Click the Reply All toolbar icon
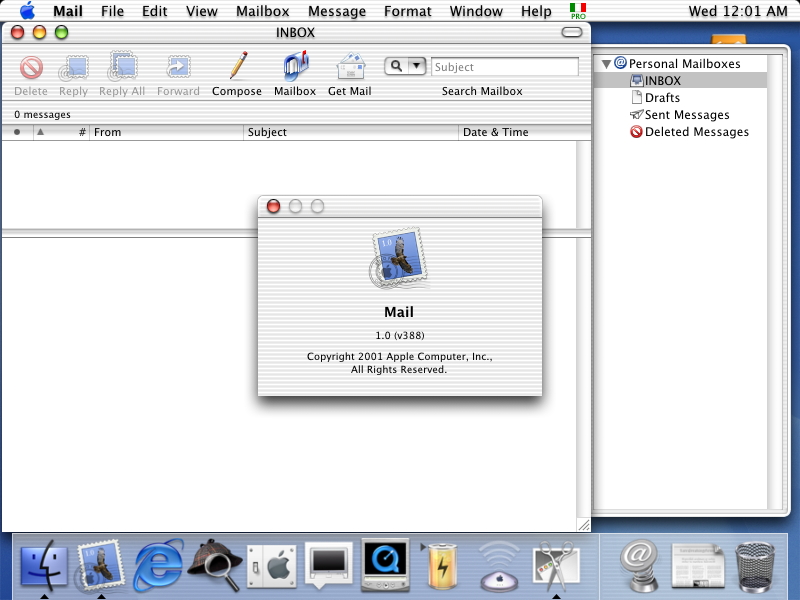Screen dimensions: 800x600 (123, 68)
